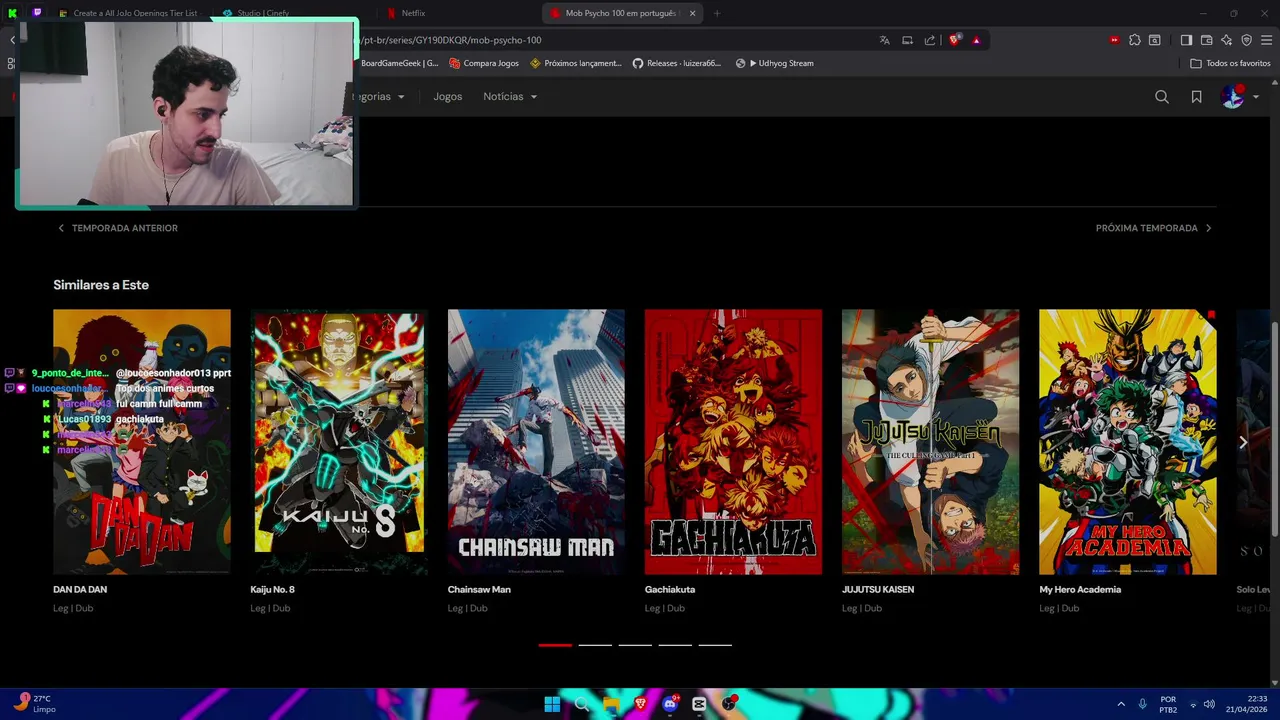Image resolution: width=1280 pixels, height=720 pixels.
Task: Click the Gachiakuta title text
Action: (x=670, y=590)
